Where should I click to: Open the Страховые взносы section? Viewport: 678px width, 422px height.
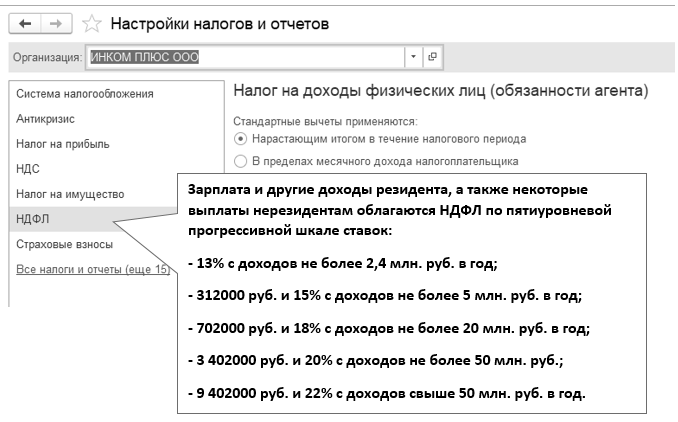pyautogui.click(x=64, y=244)
